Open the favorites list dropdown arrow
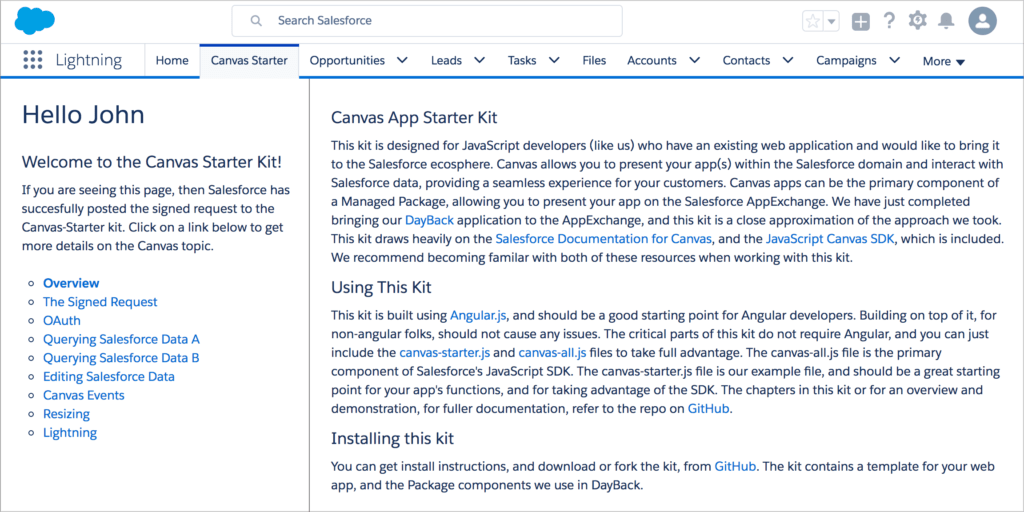 (x=831, y=21)
